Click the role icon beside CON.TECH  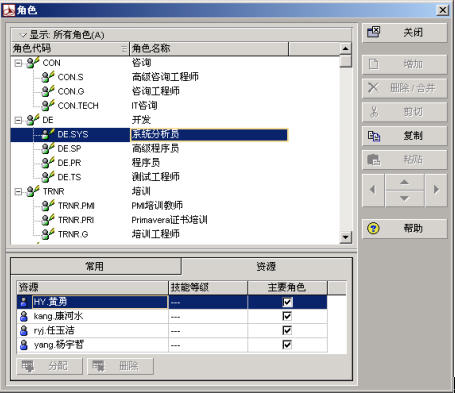pos(48,105)
